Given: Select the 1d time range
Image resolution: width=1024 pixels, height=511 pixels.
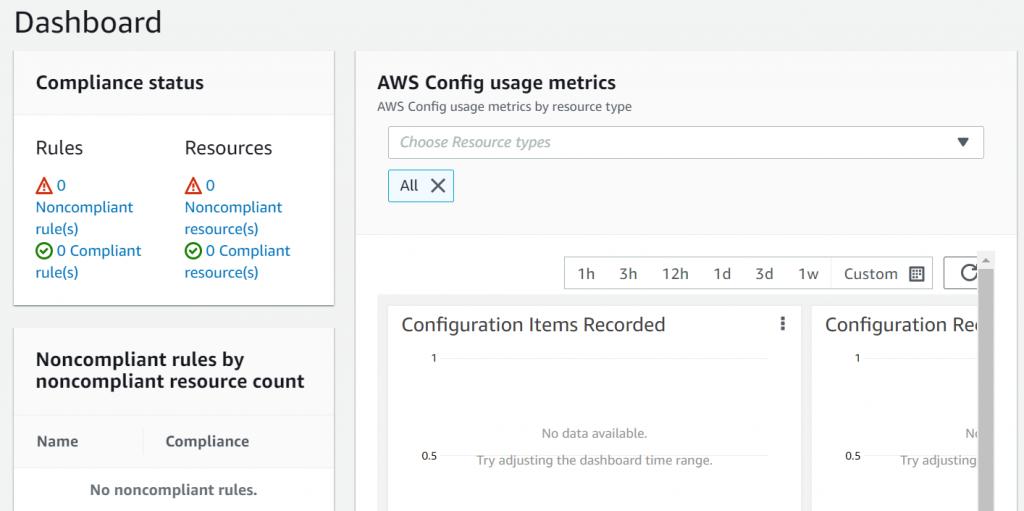Looking at the screenshot, I should pyautogui.click(x=722, y=274).
